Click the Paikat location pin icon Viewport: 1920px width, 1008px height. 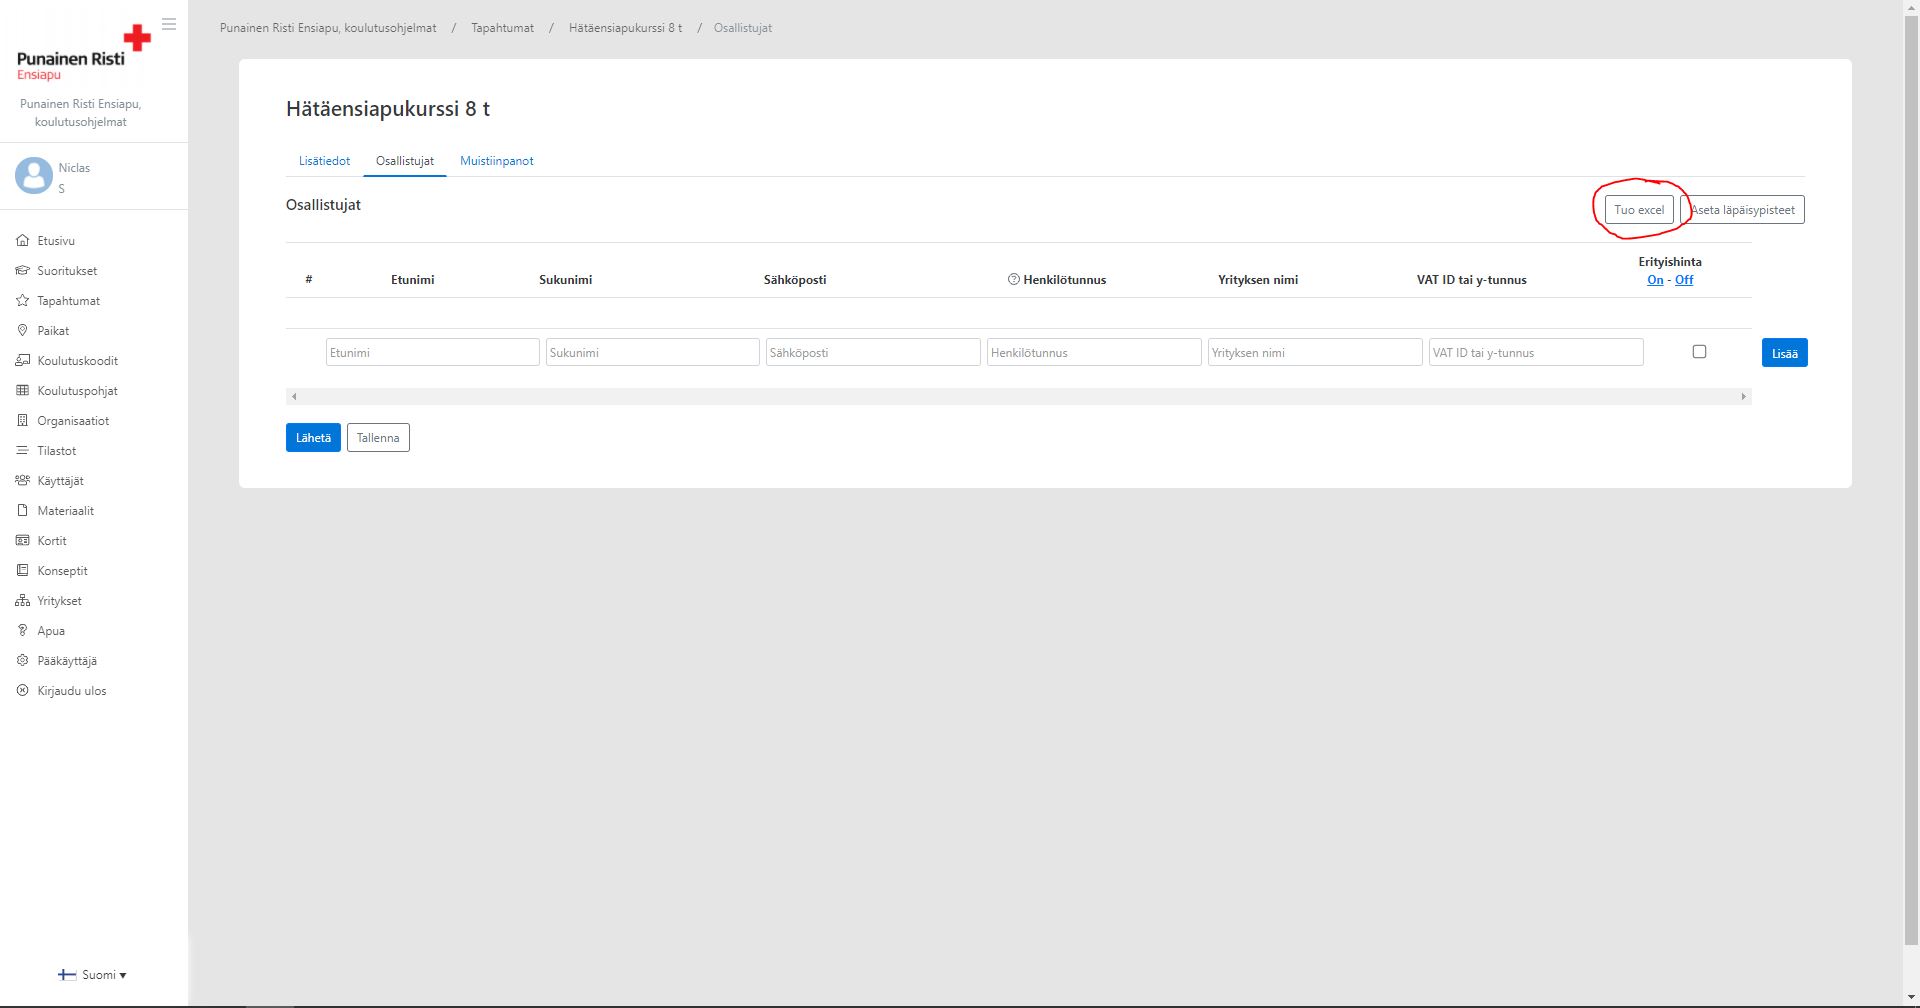tap(23, 331)
